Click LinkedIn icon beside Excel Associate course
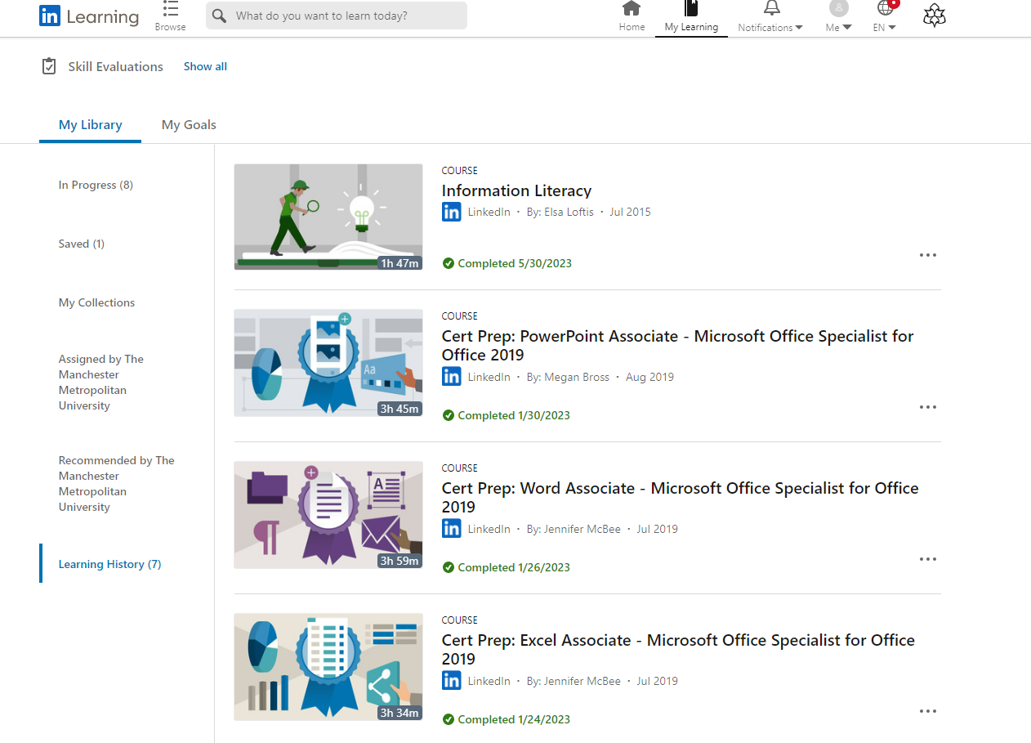Viewport: 1031px width, 743px height. [x=451, y=681]
